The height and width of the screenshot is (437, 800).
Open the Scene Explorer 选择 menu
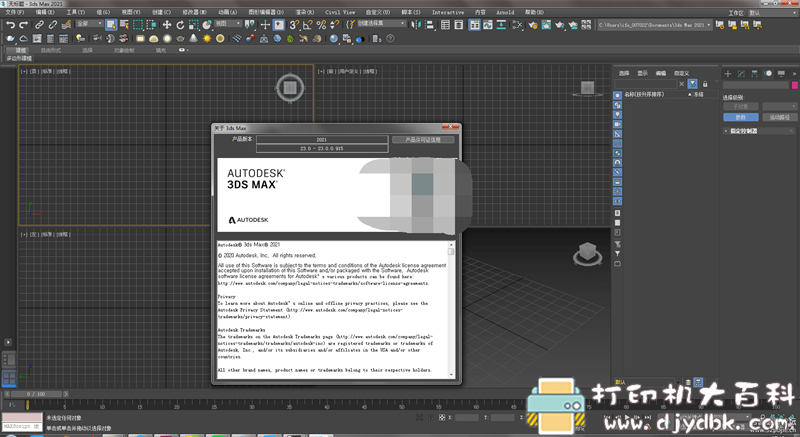[623, 73]
